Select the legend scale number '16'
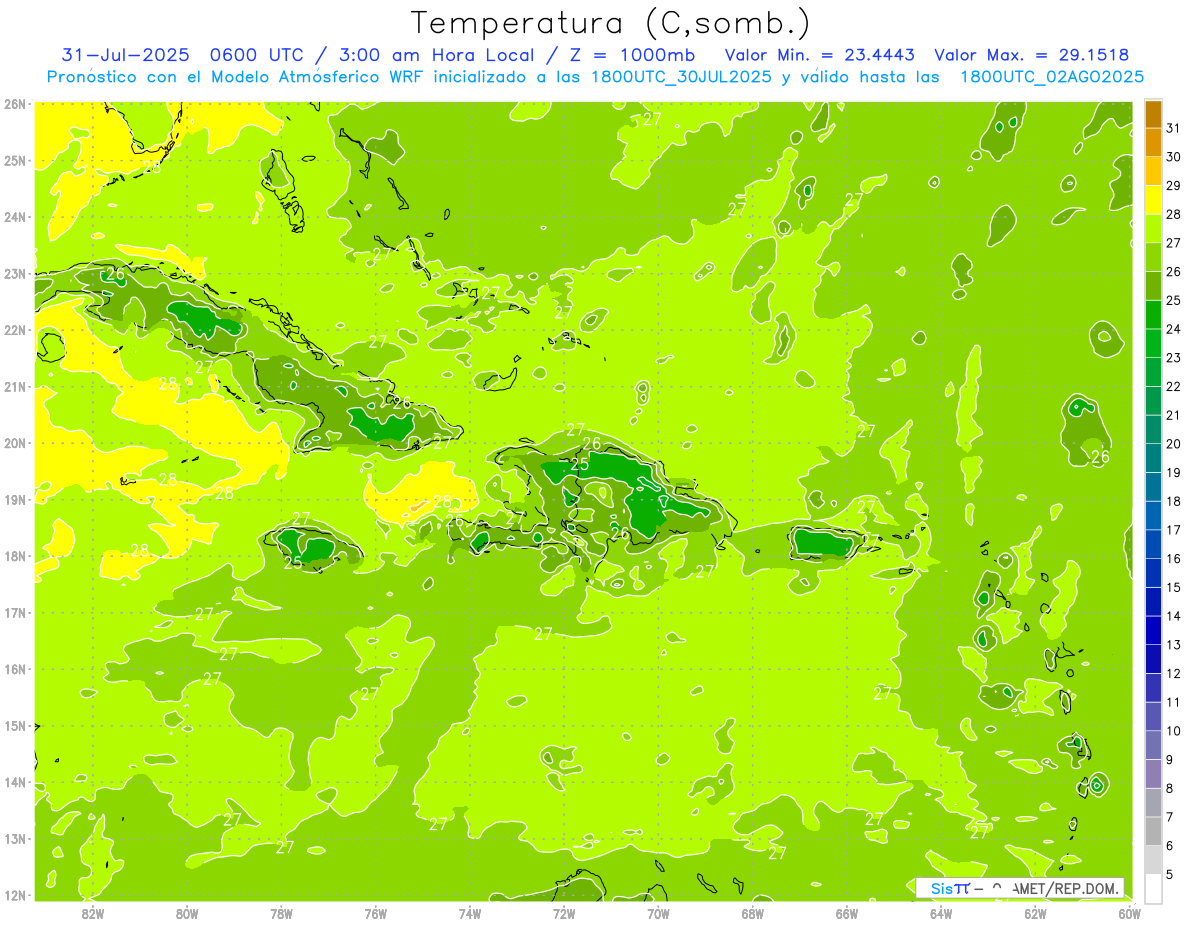This screenshot has width=1200, height=927. pos(1174,559)
